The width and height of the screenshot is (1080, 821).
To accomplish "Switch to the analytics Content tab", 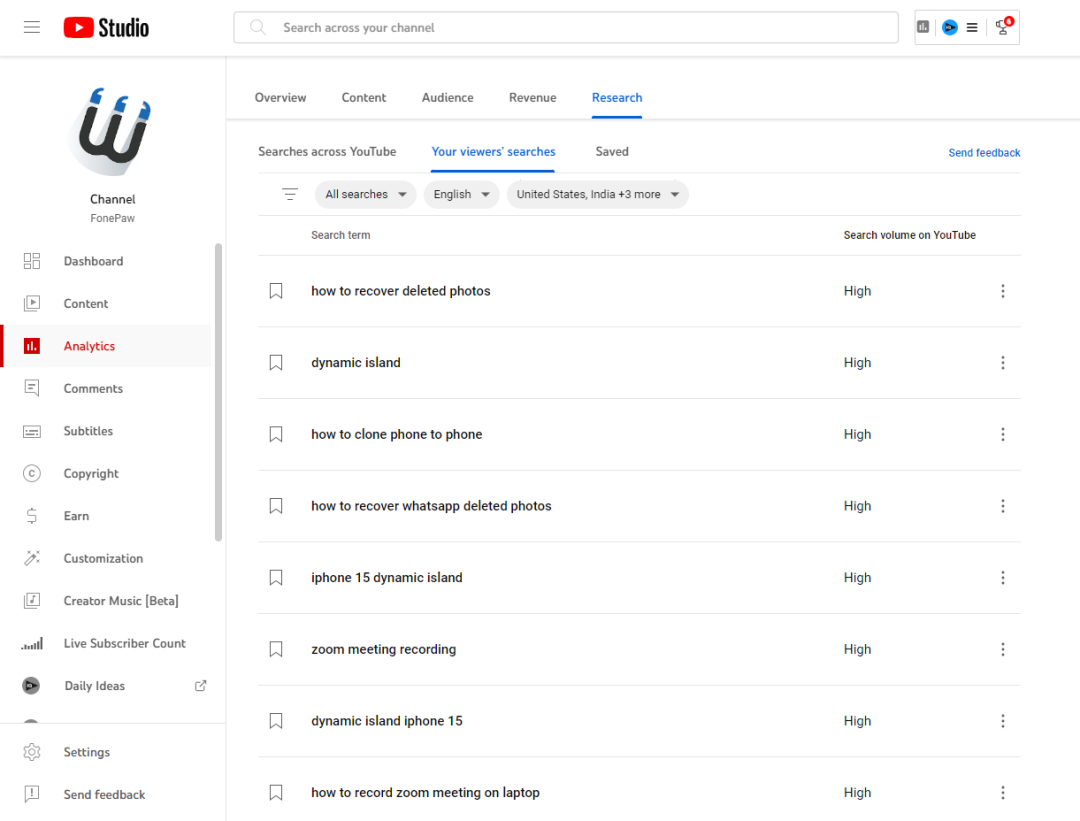I will (x=364, y=98).
